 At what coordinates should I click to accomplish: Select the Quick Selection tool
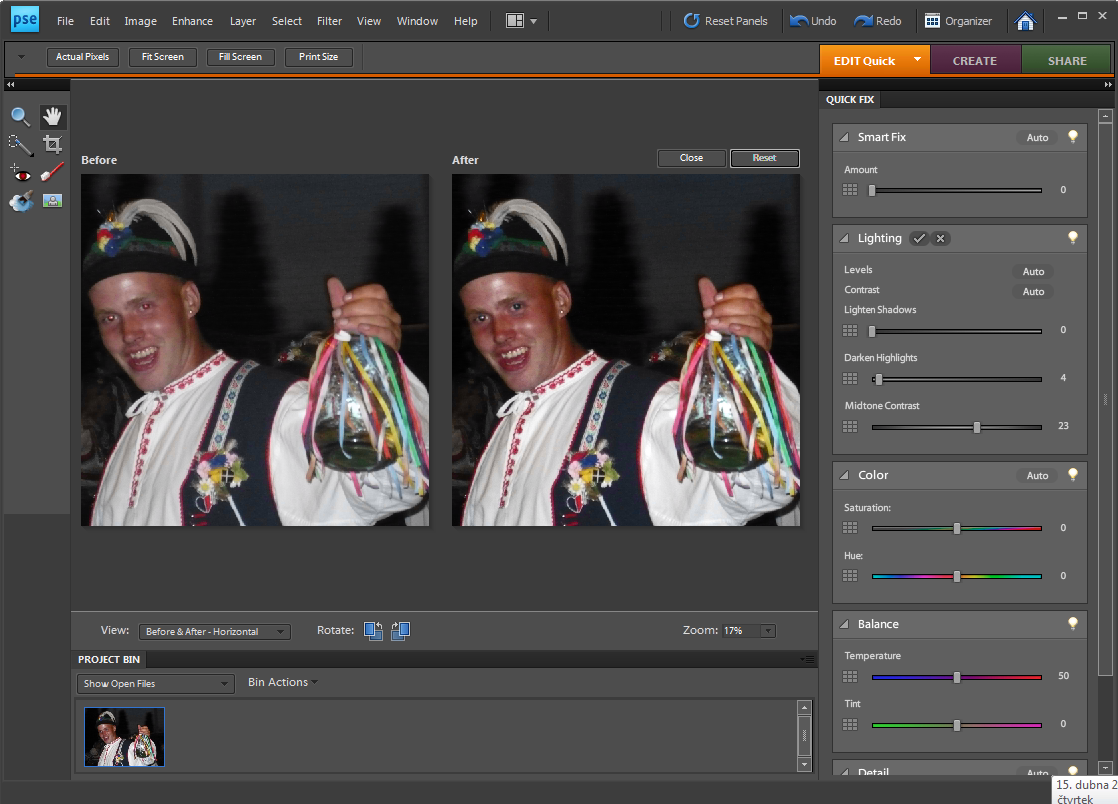point(21,145)
